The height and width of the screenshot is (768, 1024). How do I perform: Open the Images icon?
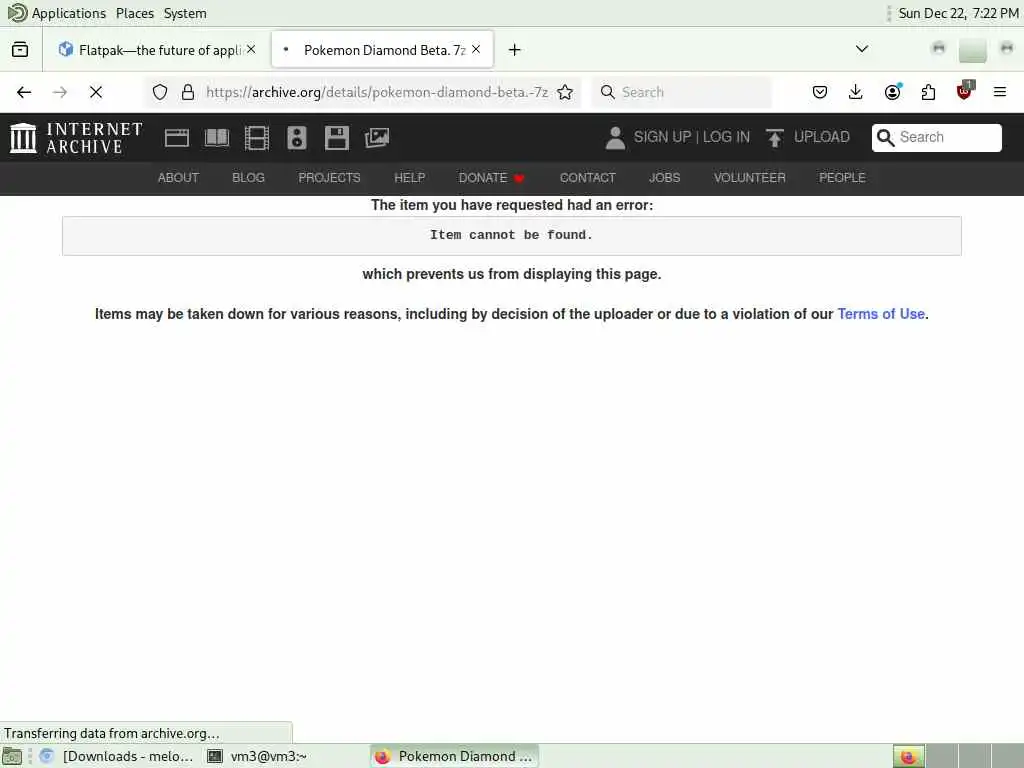click(x=377, y=138)
